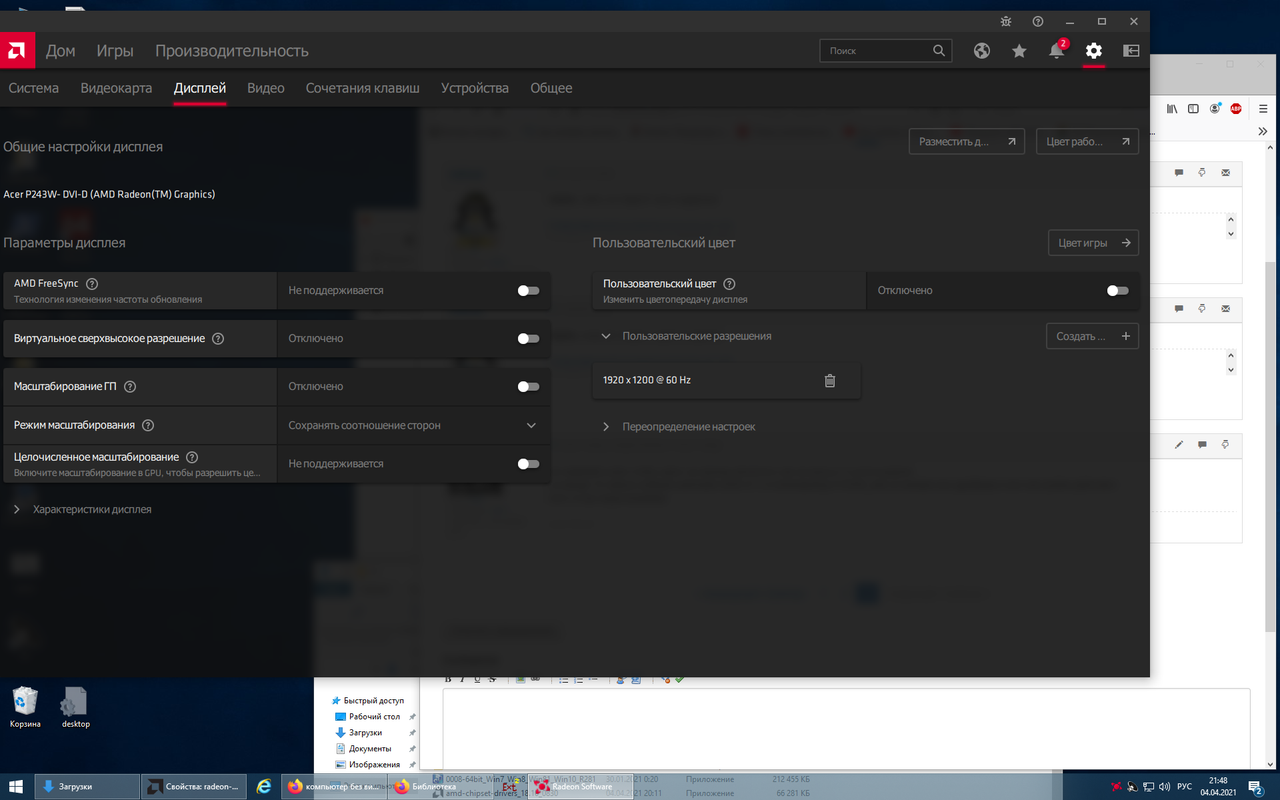Image resolution: width=1280 pixels, height=800 pixels.
Task: Select the 1920 x 1200 @ 60 Hz entry
Action: click(x=726, y=380)
